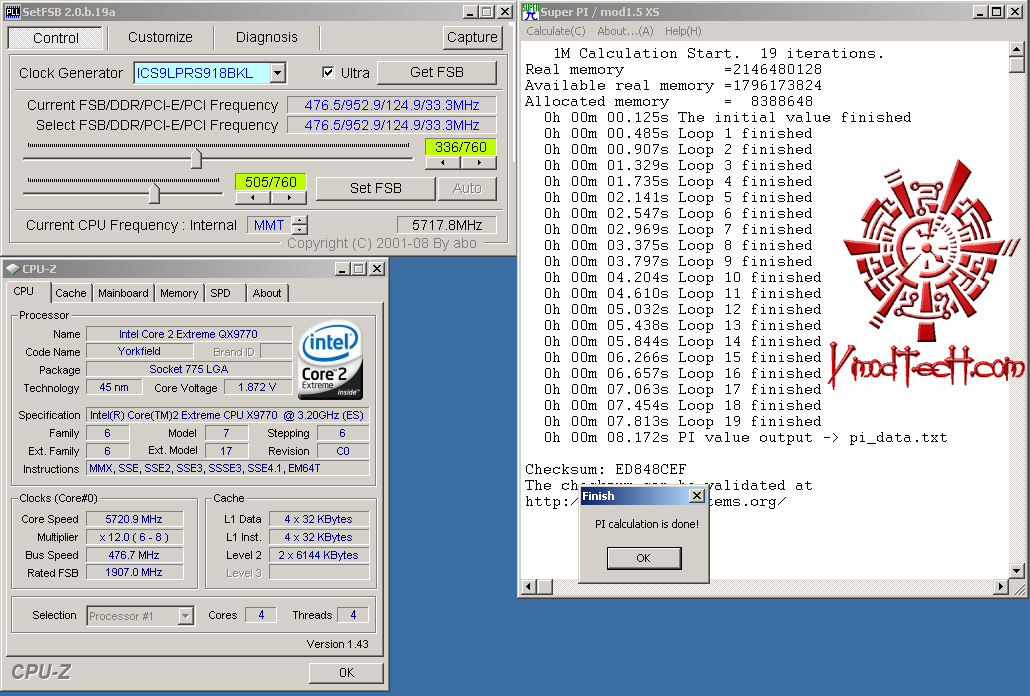1030x696 pixels.
Task: Toggle the Ultra checkbox
Action: [x=328, y=73]
